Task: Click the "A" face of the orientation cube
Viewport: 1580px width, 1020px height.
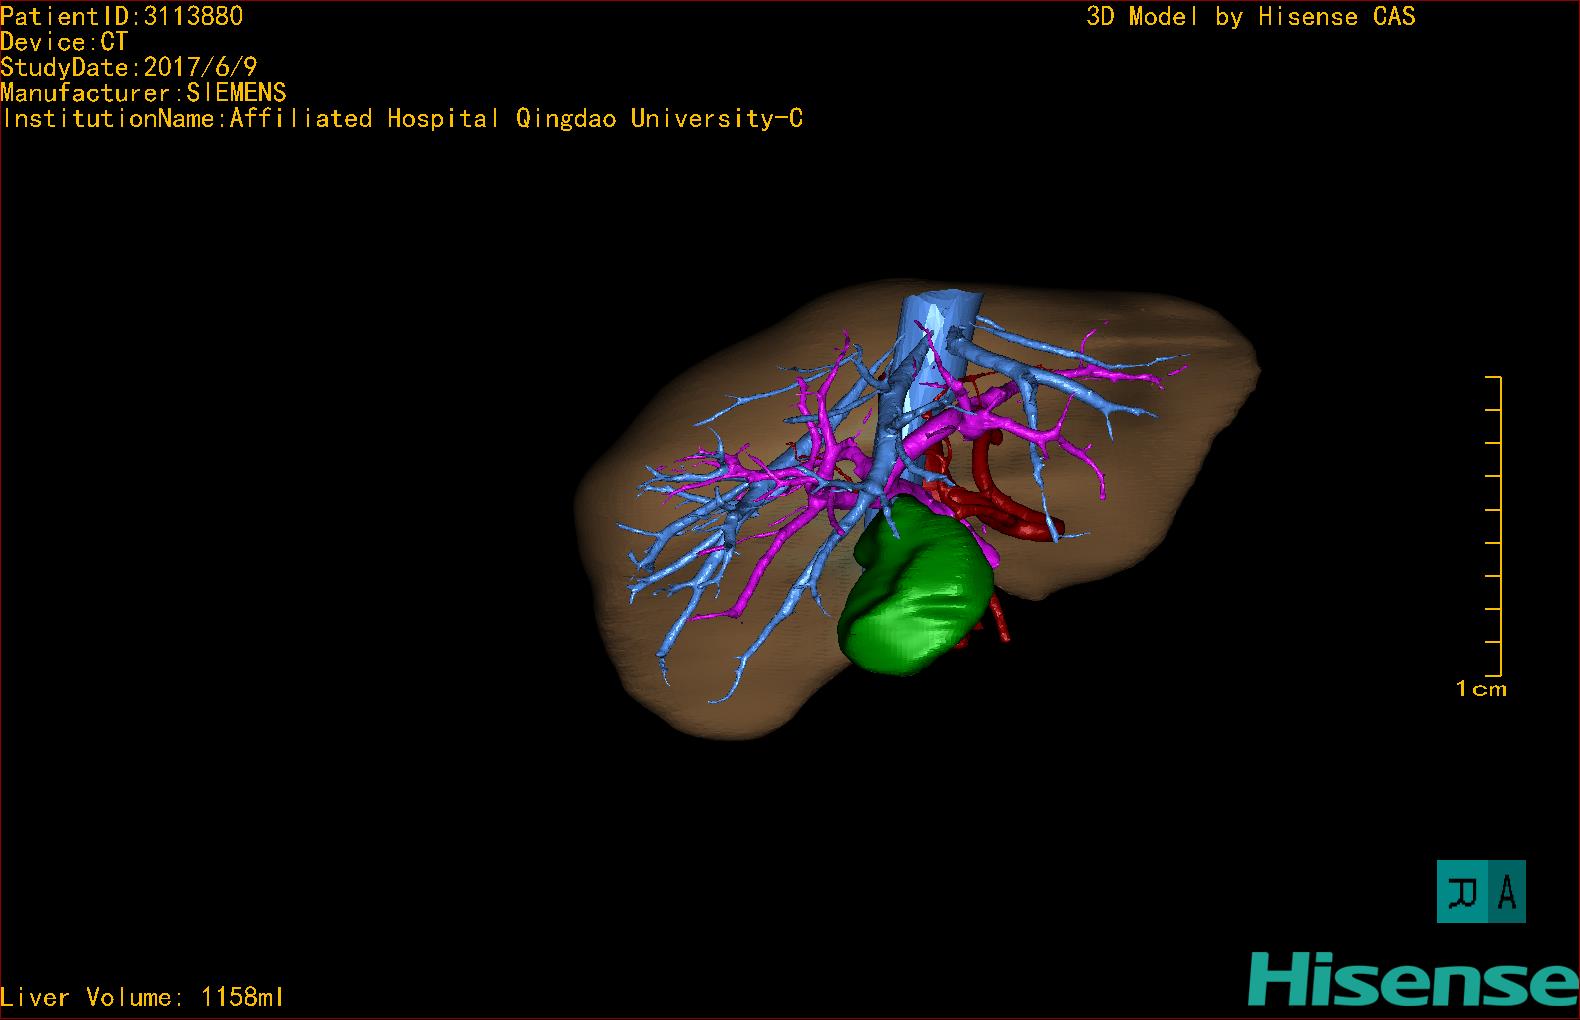Action: [x=1506, y=891]
